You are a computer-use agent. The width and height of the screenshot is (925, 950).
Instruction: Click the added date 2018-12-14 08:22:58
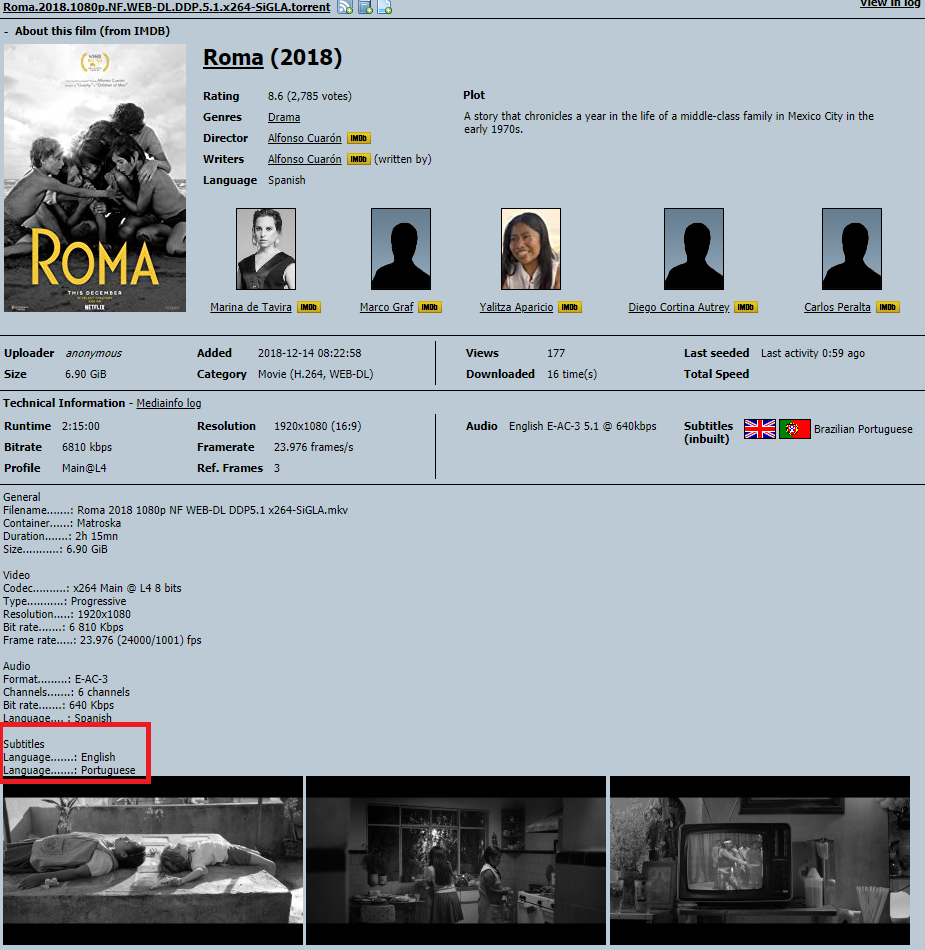coord(310,353)
